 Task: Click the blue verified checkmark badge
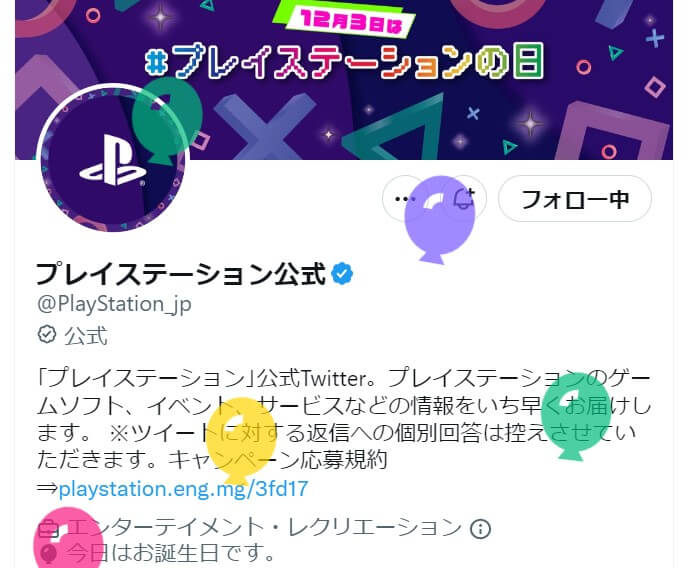(342, 274)
